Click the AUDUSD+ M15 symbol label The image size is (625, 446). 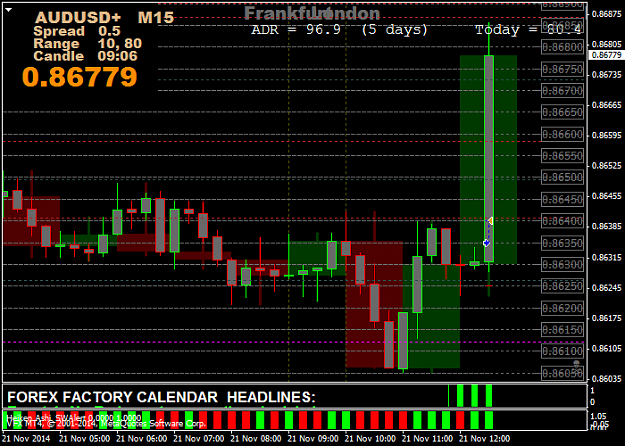tap(105, 18)
